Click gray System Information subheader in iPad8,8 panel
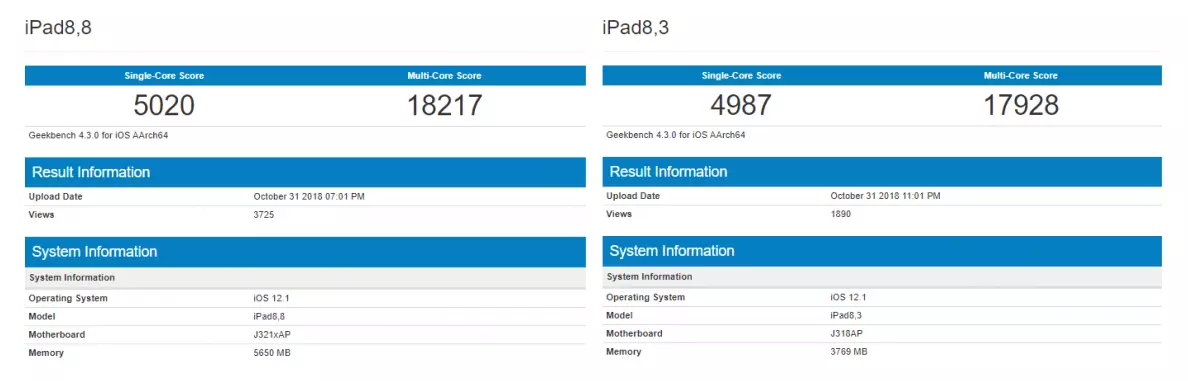Viewport: 1188px width, 381px height. click(305, 278)
